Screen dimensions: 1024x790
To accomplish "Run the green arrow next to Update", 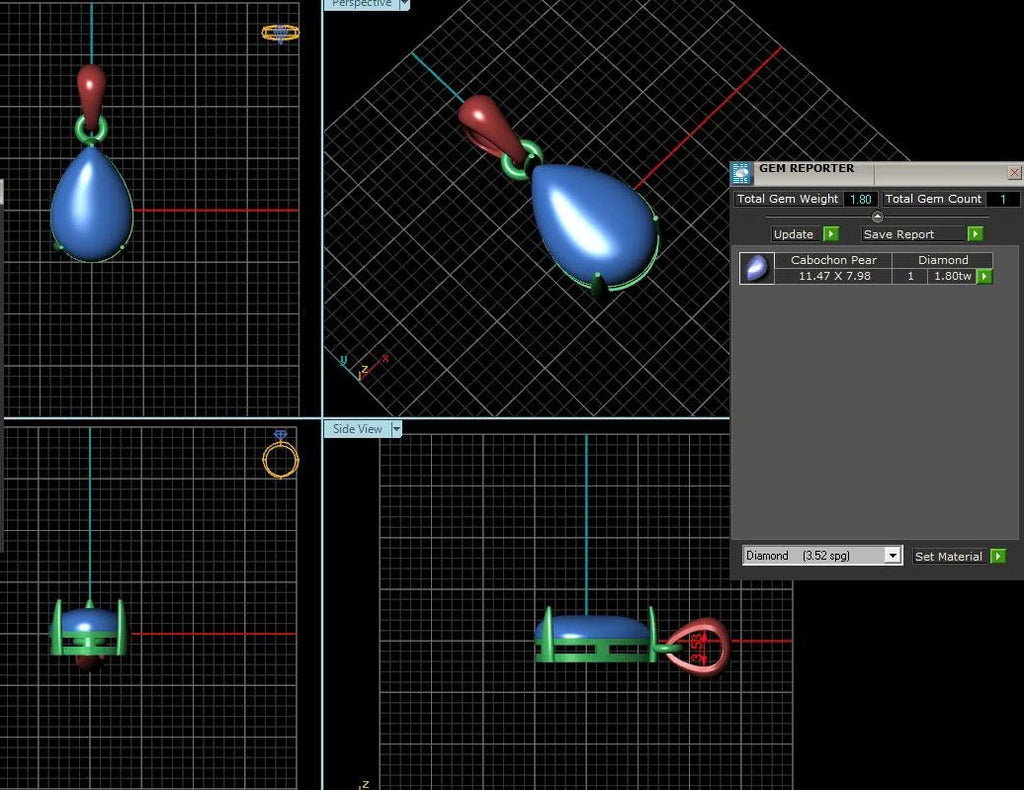I will (831, 234).
